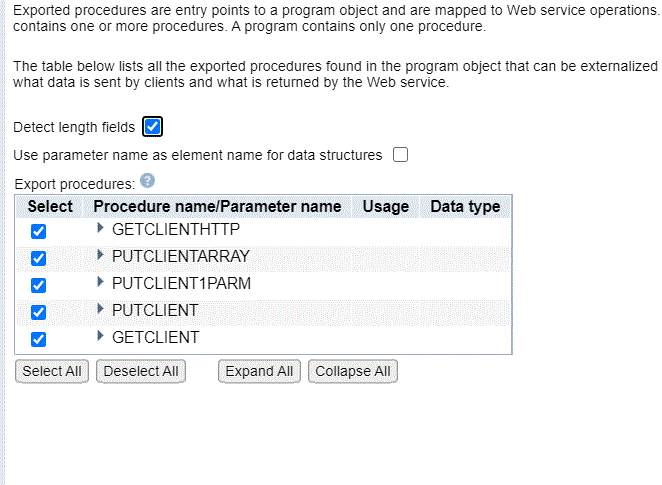662x485 pixels.
Task: Click the Expand All button
Action: 259,371
